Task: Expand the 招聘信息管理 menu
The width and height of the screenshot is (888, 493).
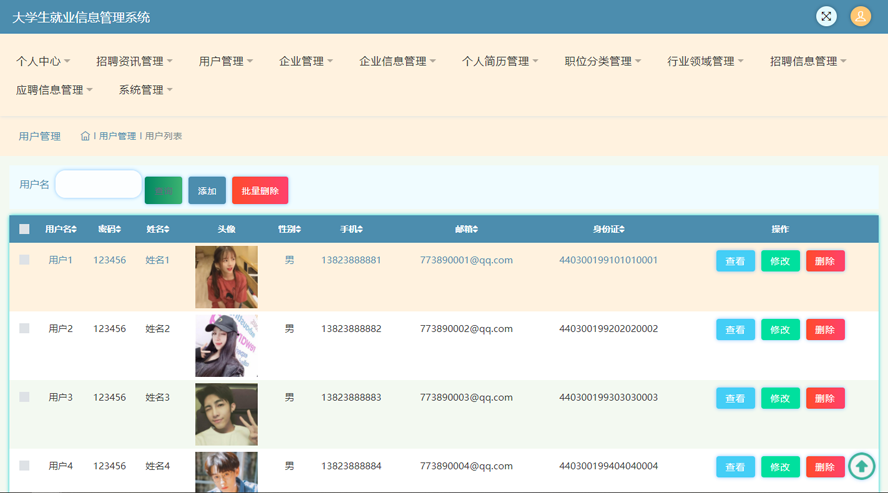Action: 808,61
